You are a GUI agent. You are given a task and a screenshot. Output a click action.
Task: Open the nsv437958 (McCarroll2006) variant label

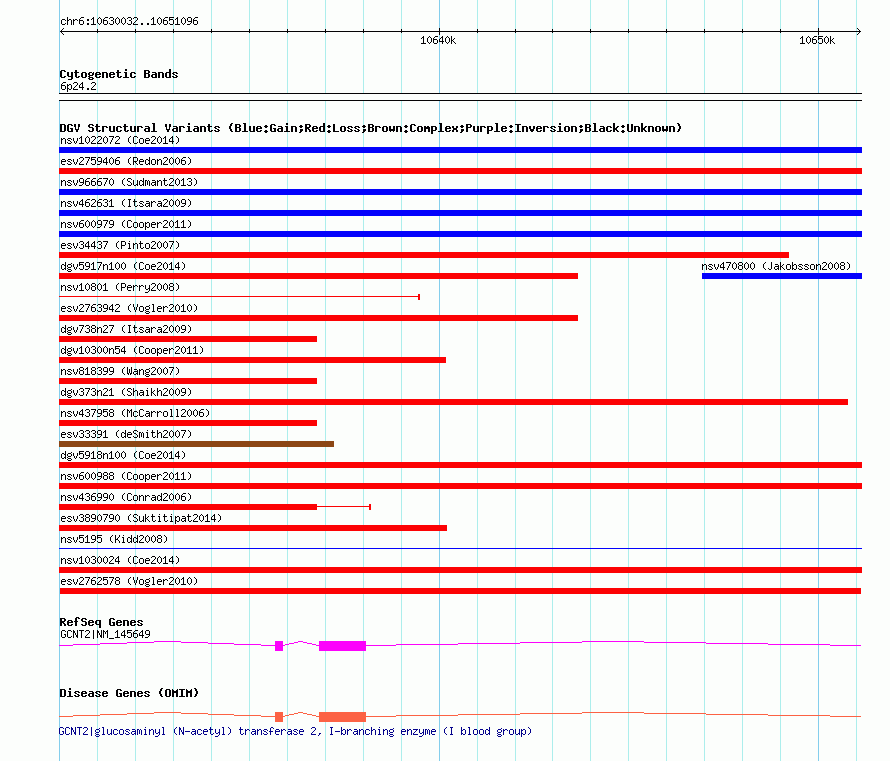[135, 413]
